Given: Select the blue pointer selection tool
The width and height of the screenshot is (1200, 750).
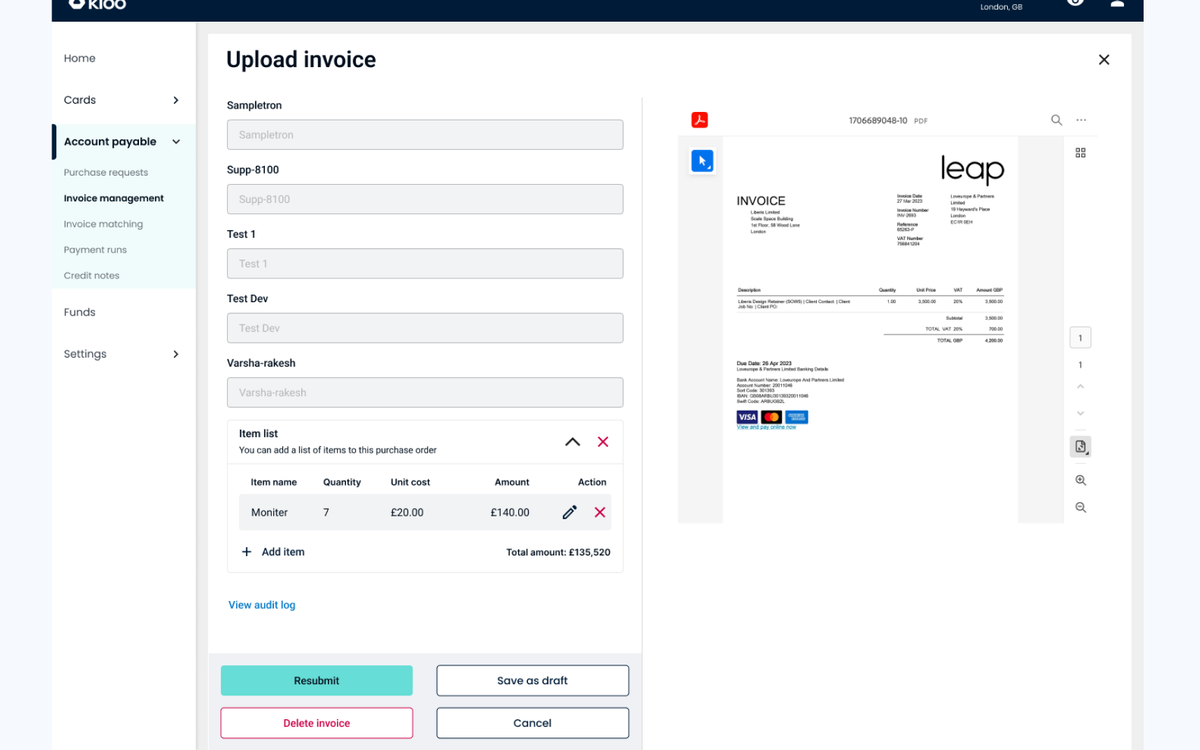Looking at the screenshot, I should point(702,160).
